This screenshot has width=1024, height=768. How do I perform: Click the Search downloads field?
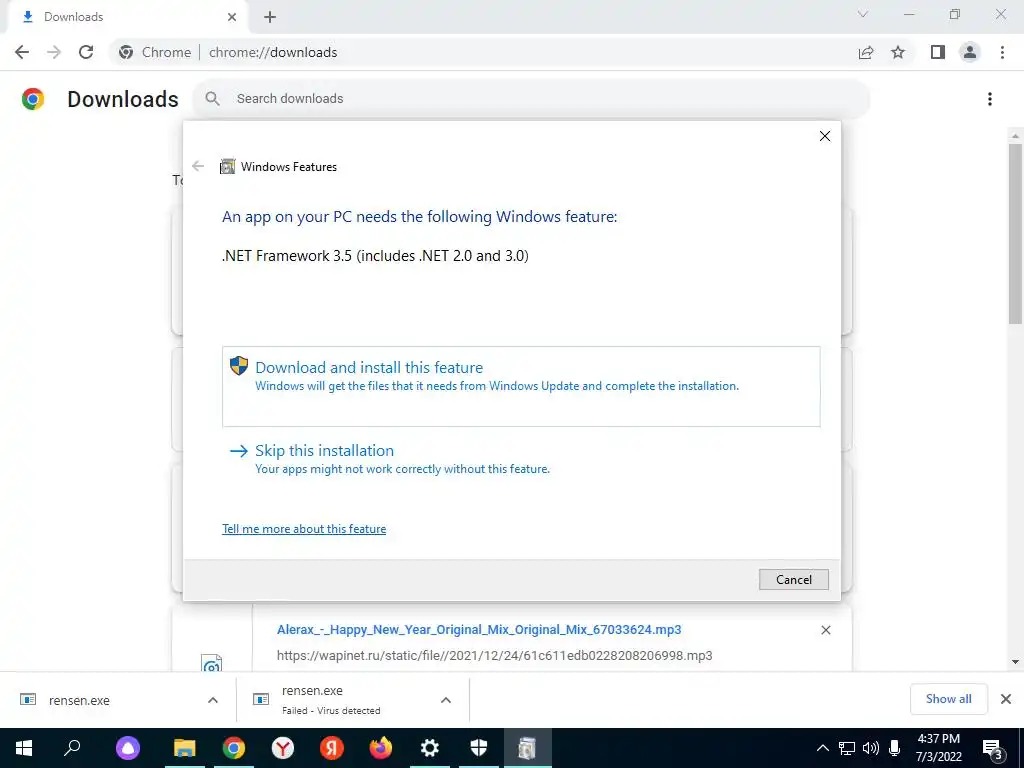tap(531, 99)
